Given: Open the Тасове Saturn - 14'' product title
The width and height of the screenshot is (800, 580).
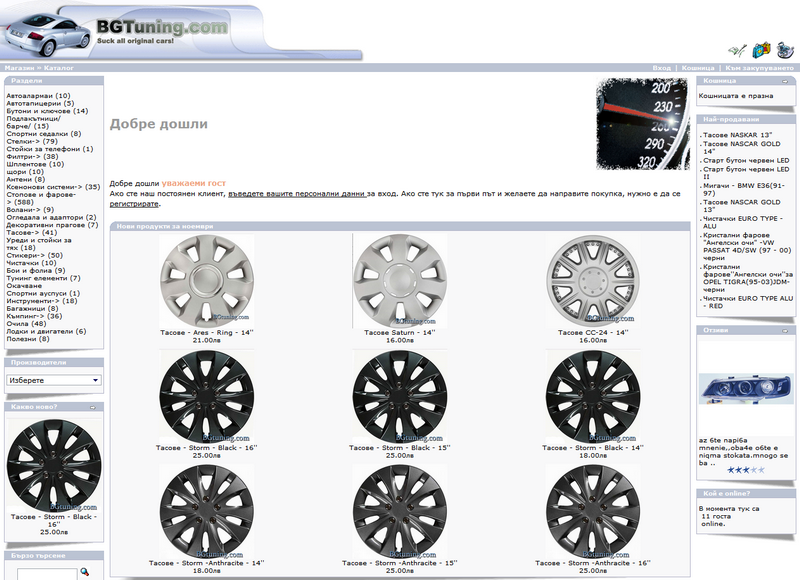Looking at the screenshot, I should click(399, 333).
